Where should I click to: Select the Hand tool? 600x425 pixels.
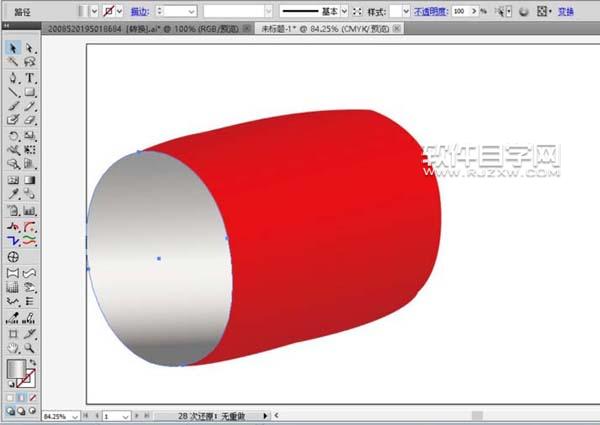pyautogui.click(x=13, y=348)
